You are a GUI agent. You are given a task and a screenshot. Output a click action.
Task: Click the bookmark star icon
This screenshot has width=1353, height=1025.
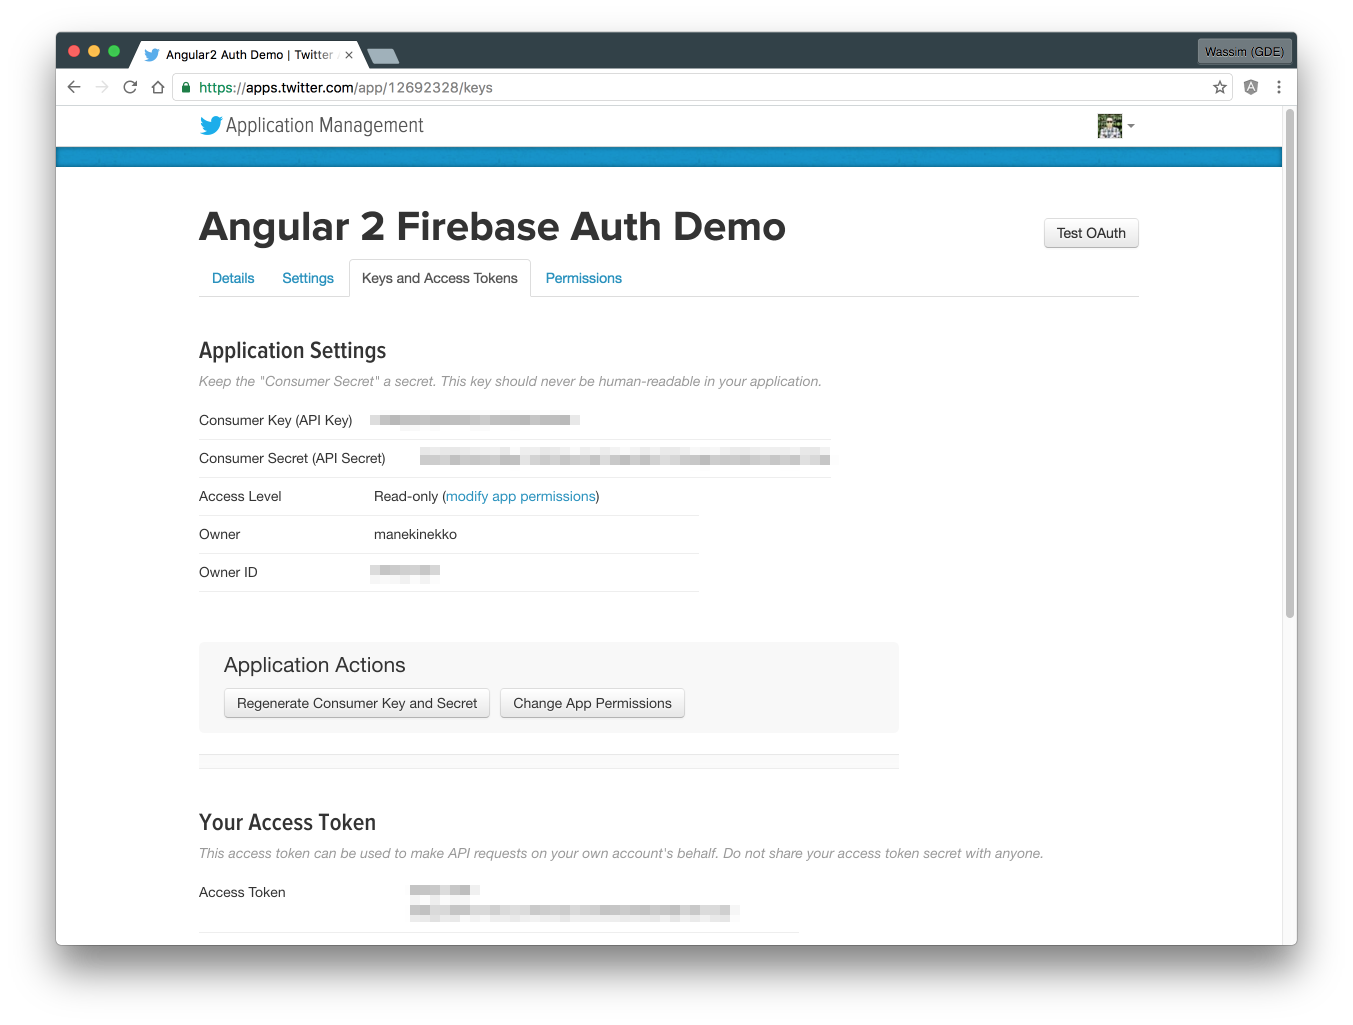point(1220,87)
